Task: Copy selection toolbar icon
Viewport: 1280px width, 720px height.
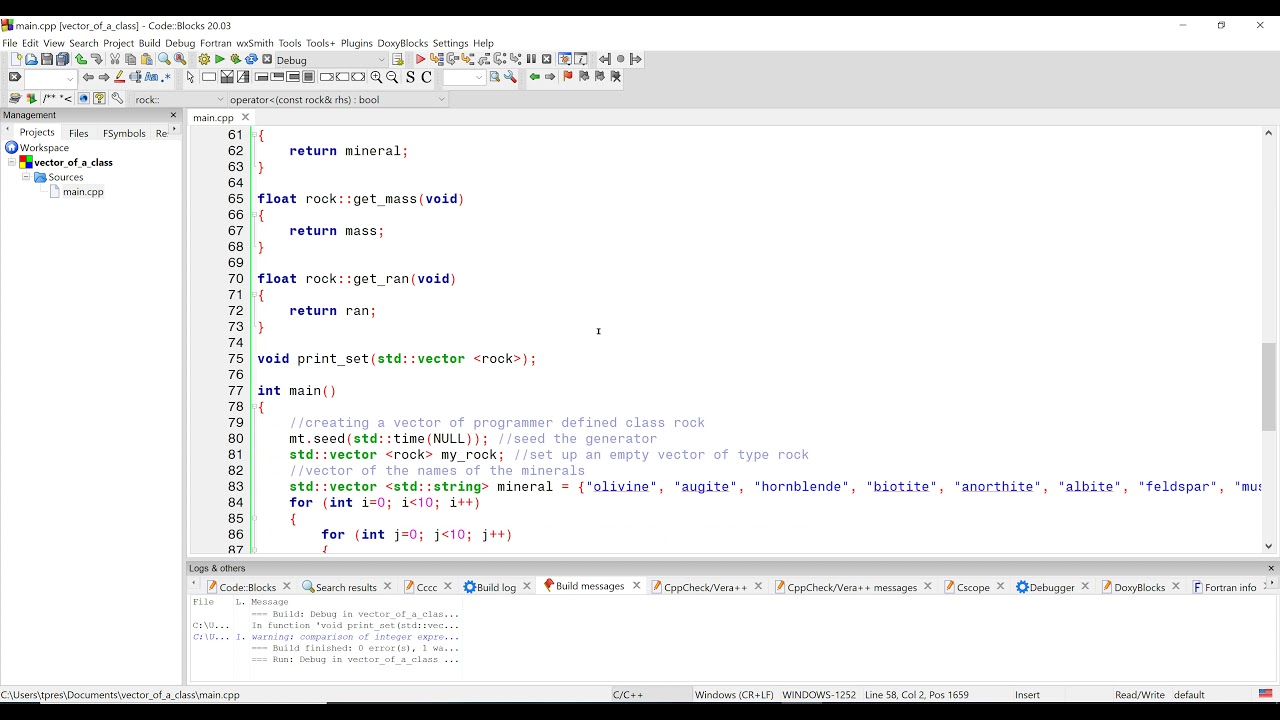Action: click(130, 59)
